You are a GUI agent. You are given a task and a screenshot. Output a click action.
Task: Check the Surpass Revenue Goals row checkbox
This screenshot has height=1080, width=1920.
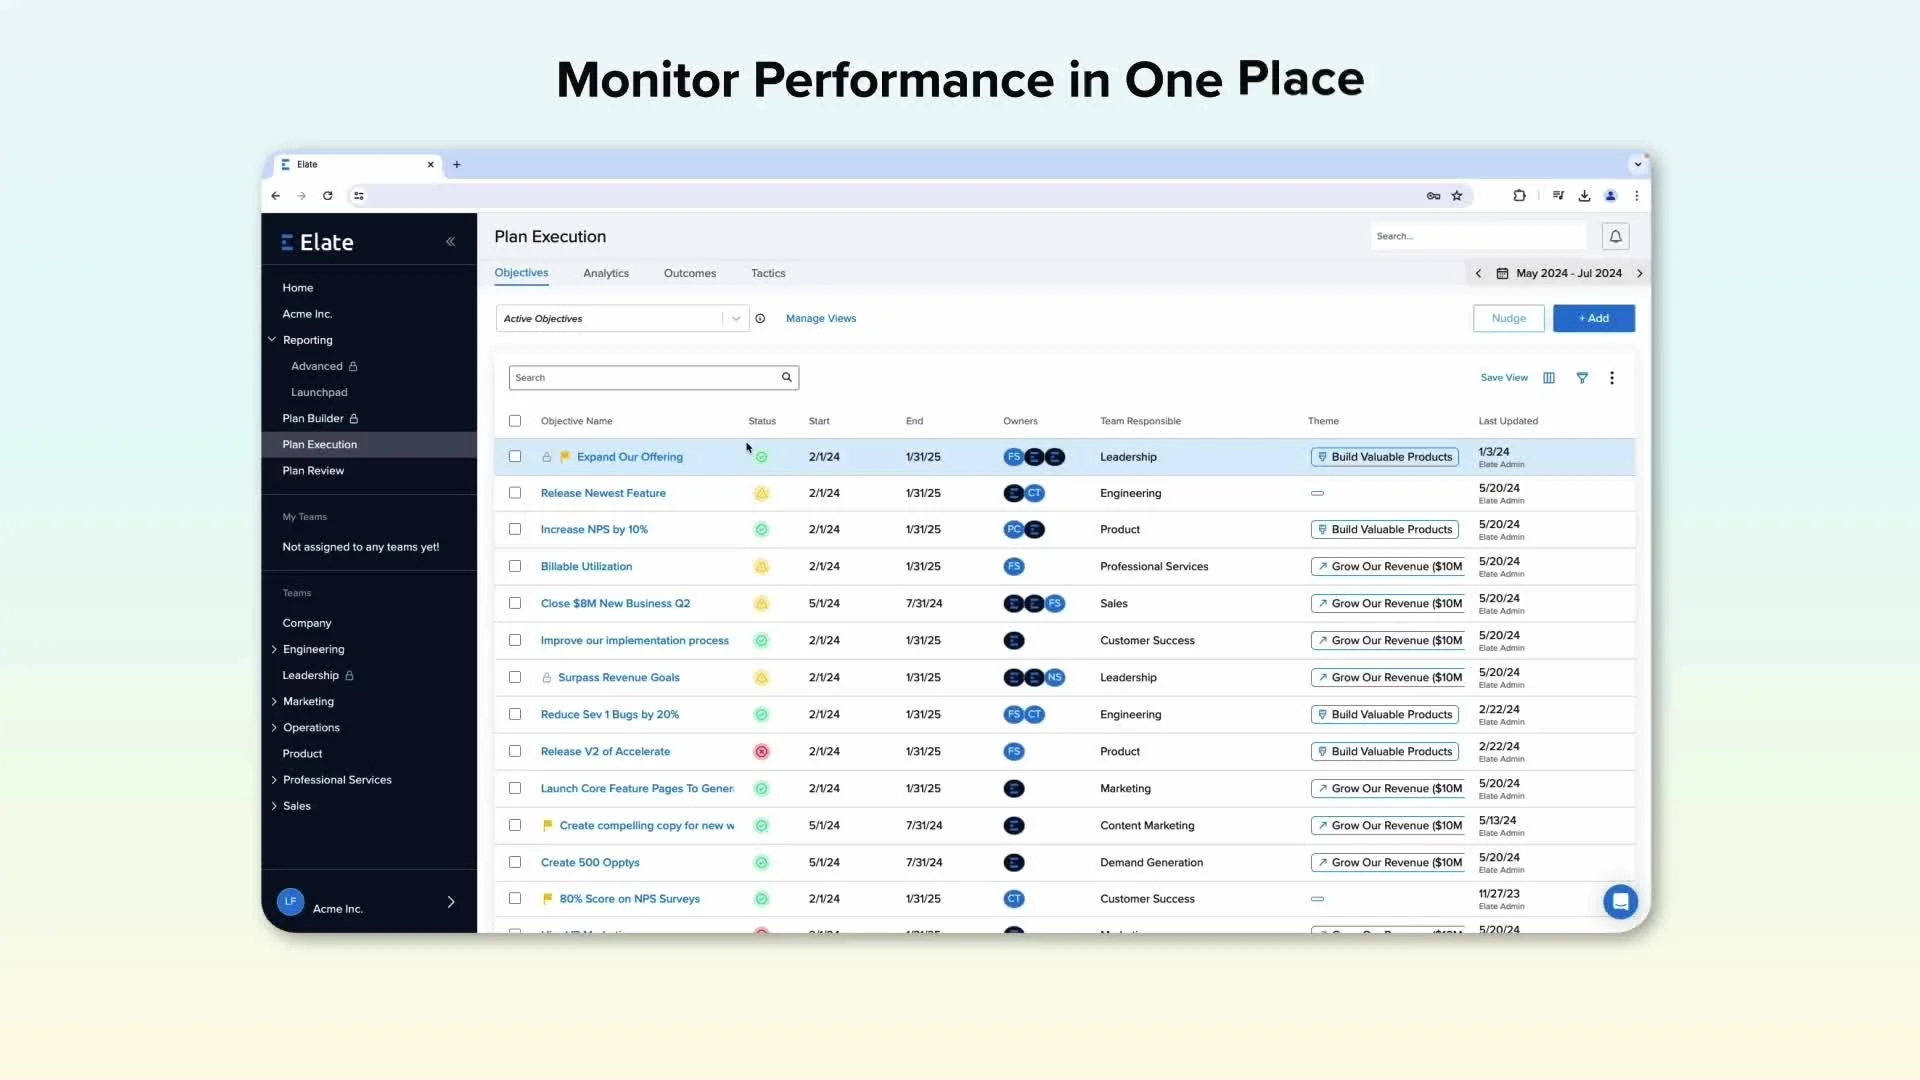[x=515, y=677]
